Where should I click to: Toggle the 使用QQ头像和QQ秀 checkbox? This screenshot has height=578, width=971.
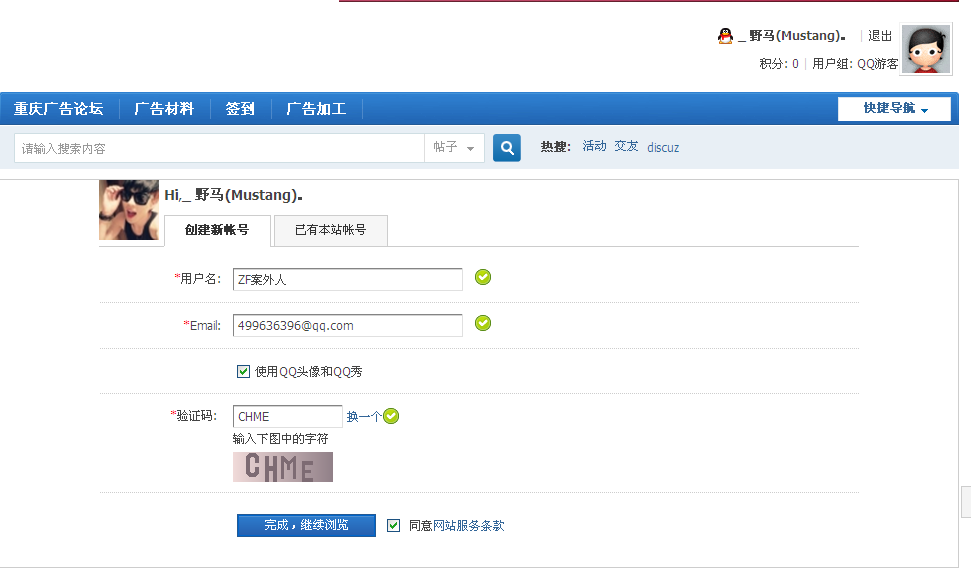point(243,372)
